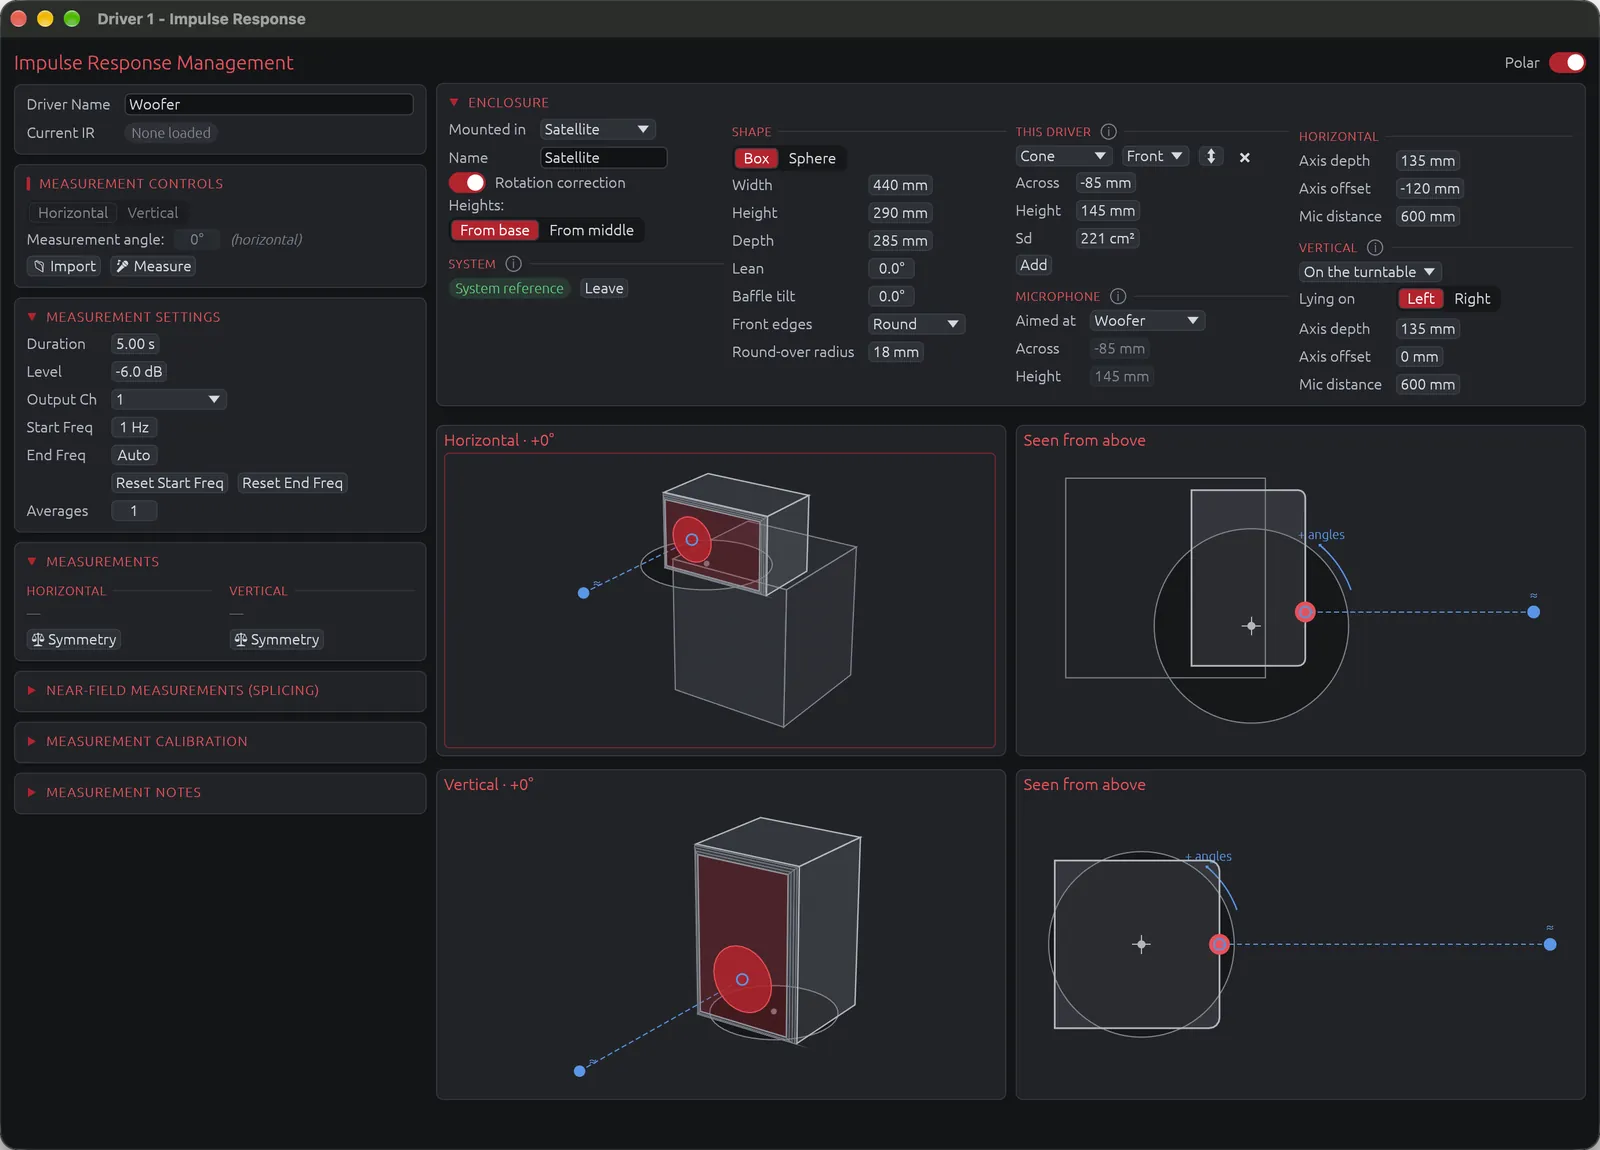Click the Horizontal Symmetry button
This screenshot has height=1150, width=1600.
click(x=74, y=640)
